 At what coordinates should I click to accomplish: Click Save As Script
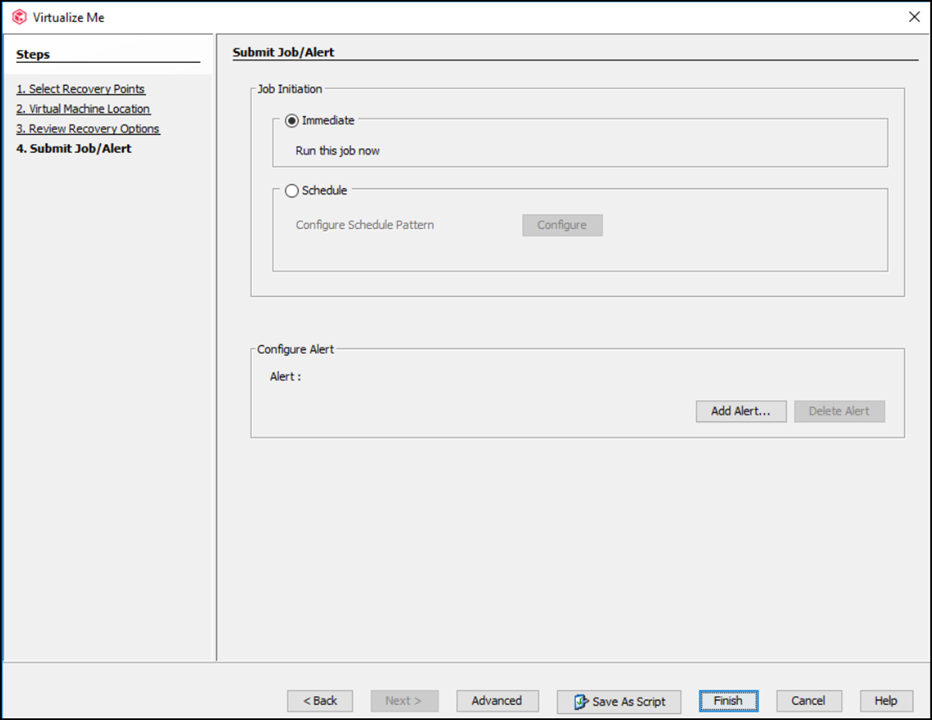tap(618, 701)
